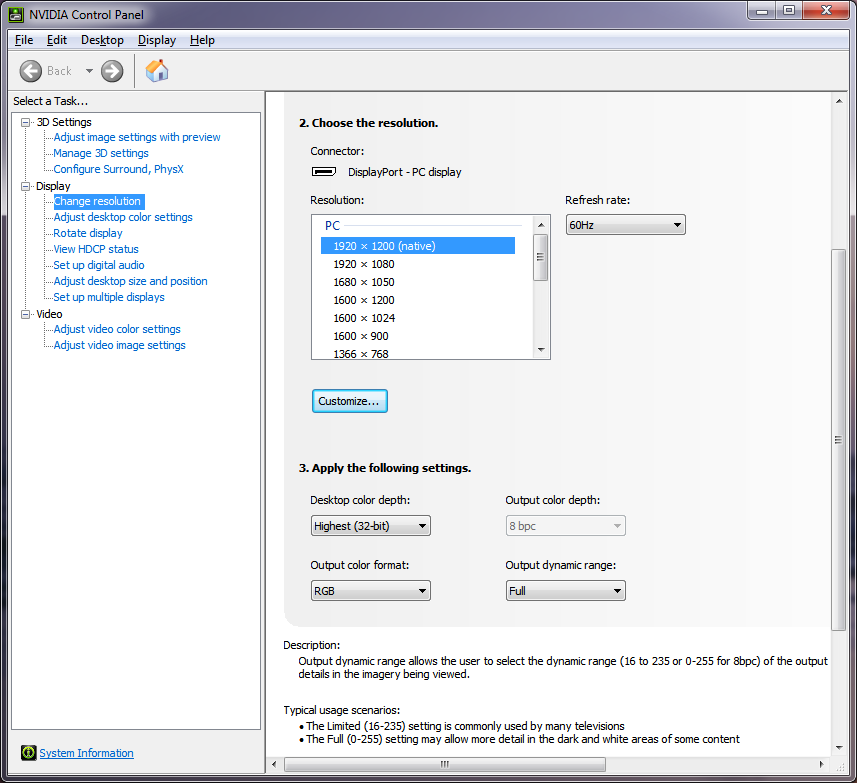Collapse the Video tree node
The height and width of the screenshot is (783, 857).
pos(26,314)
